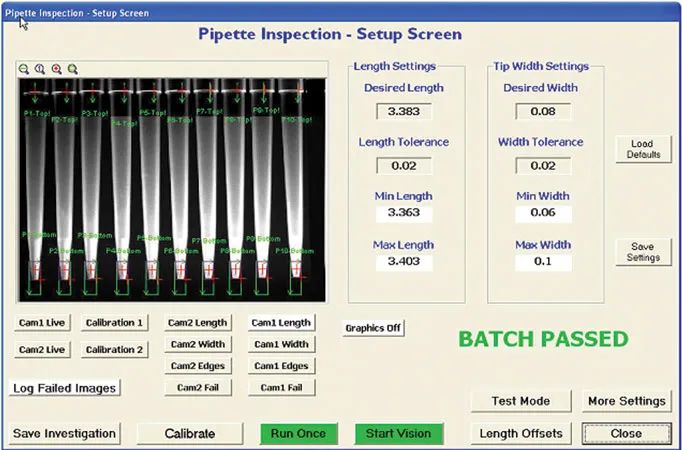Select the Cam1 Live view
Viewport: 682px width, 450px height.
pos(41,323)
